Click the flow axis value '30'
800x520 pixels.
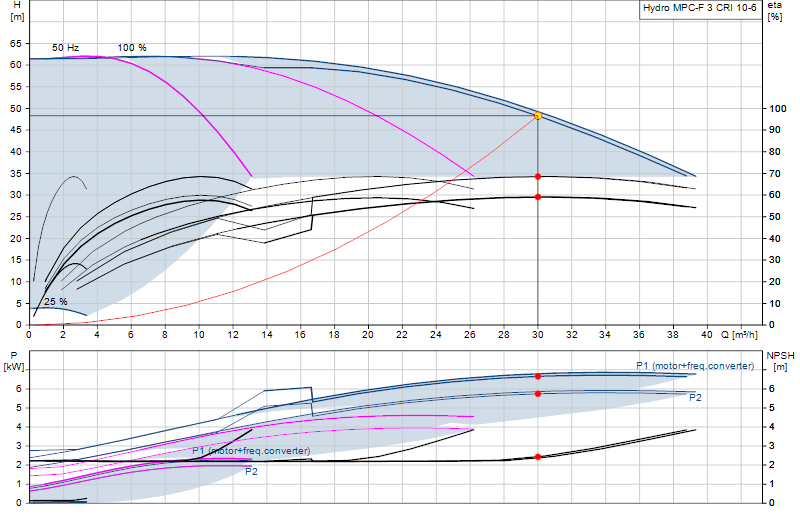(x=538, y=335)
